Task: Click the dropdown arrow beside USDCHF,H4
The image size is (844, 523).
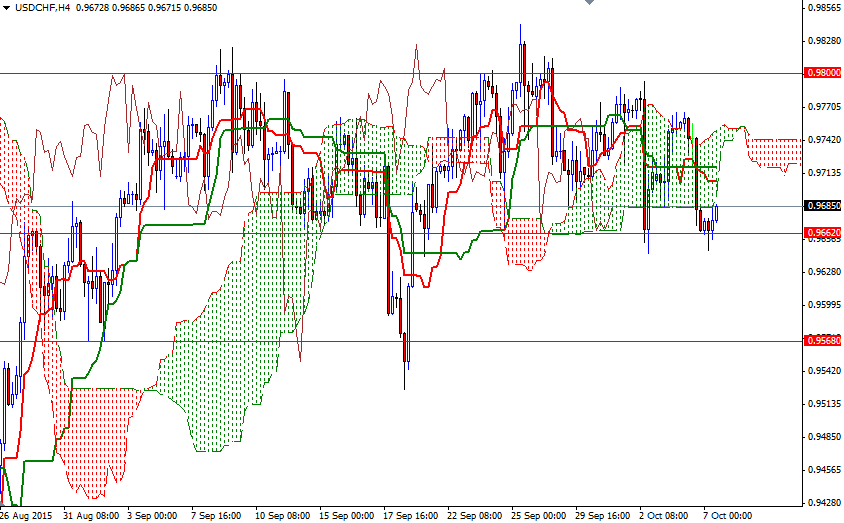Action: tap(6, 7)
